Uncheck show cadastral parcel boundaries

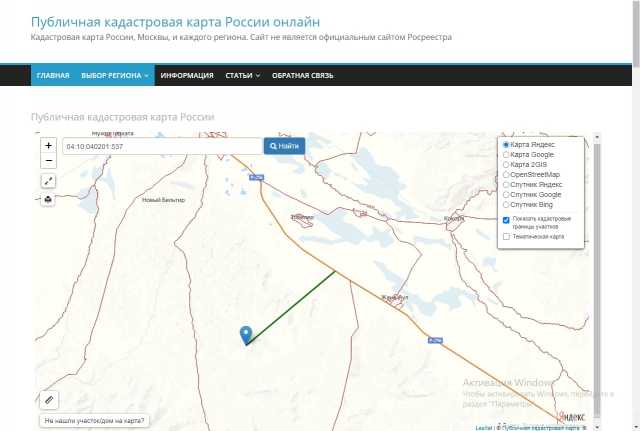coord(506,220)
